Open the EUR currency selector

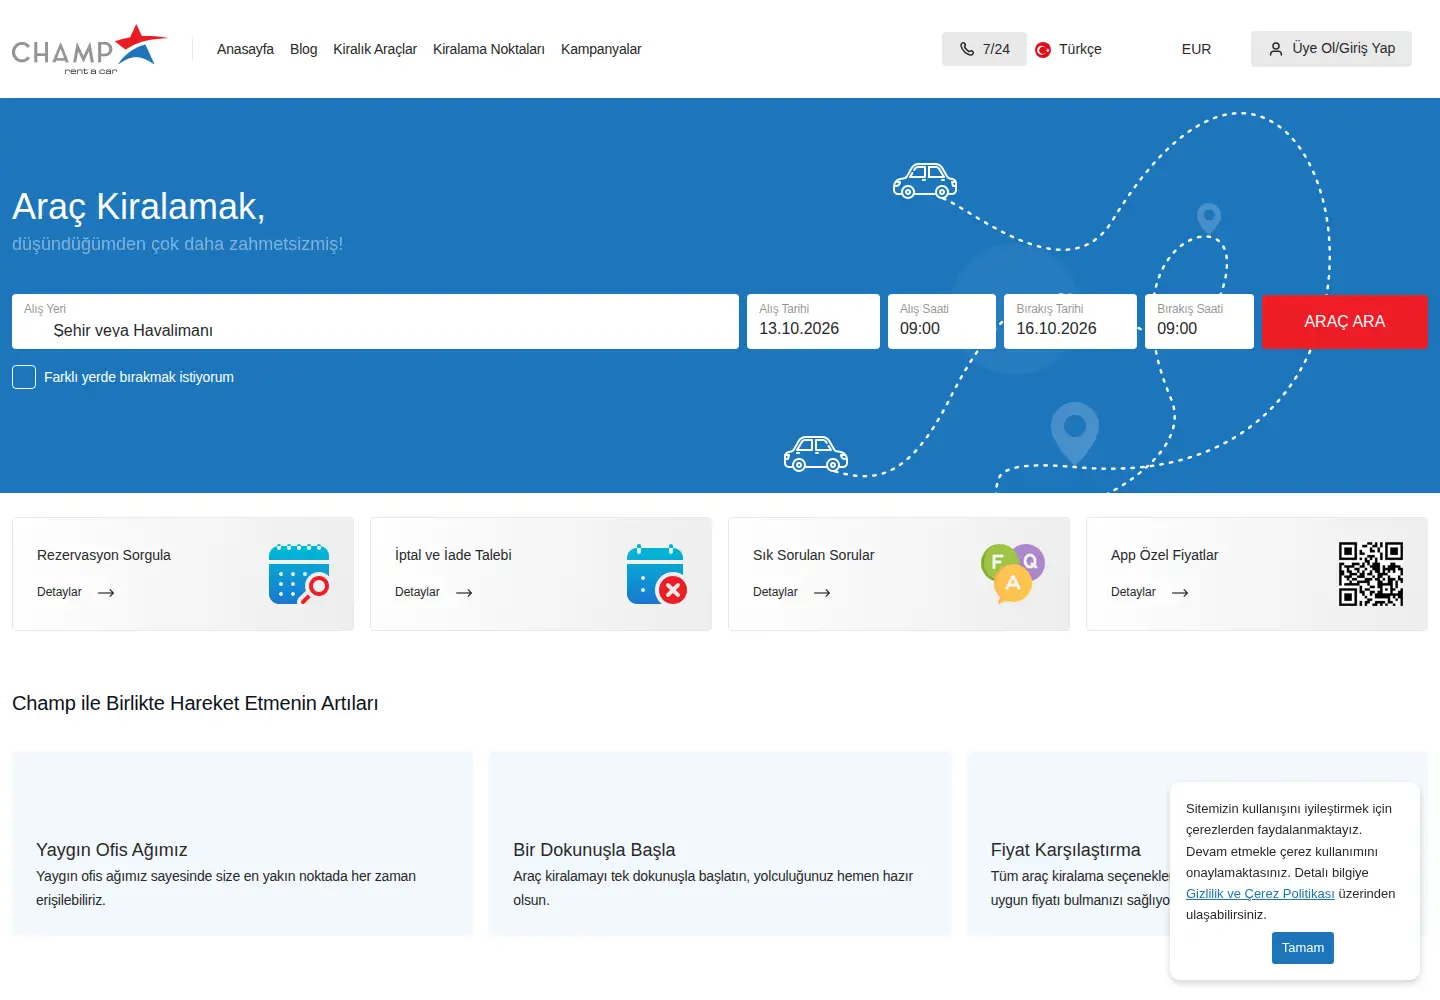[1196, 49]
